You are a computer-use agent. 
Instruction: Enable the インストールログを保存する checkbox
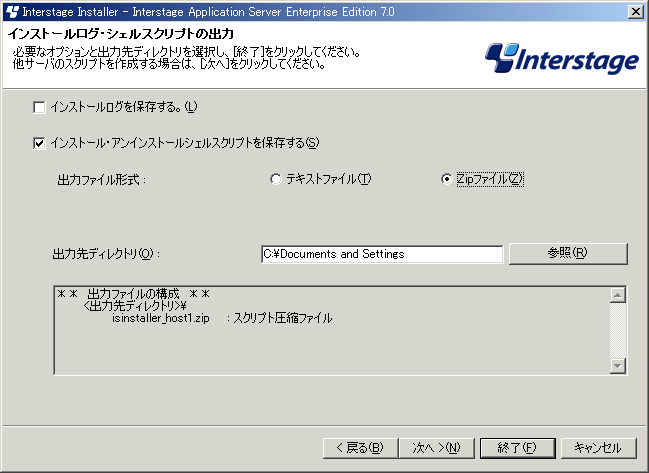pyautogui.click(x=39, y=108)
